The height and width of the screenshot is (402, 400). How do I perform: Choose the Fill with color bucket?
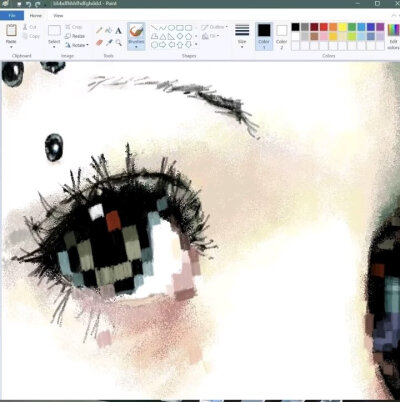109,31
